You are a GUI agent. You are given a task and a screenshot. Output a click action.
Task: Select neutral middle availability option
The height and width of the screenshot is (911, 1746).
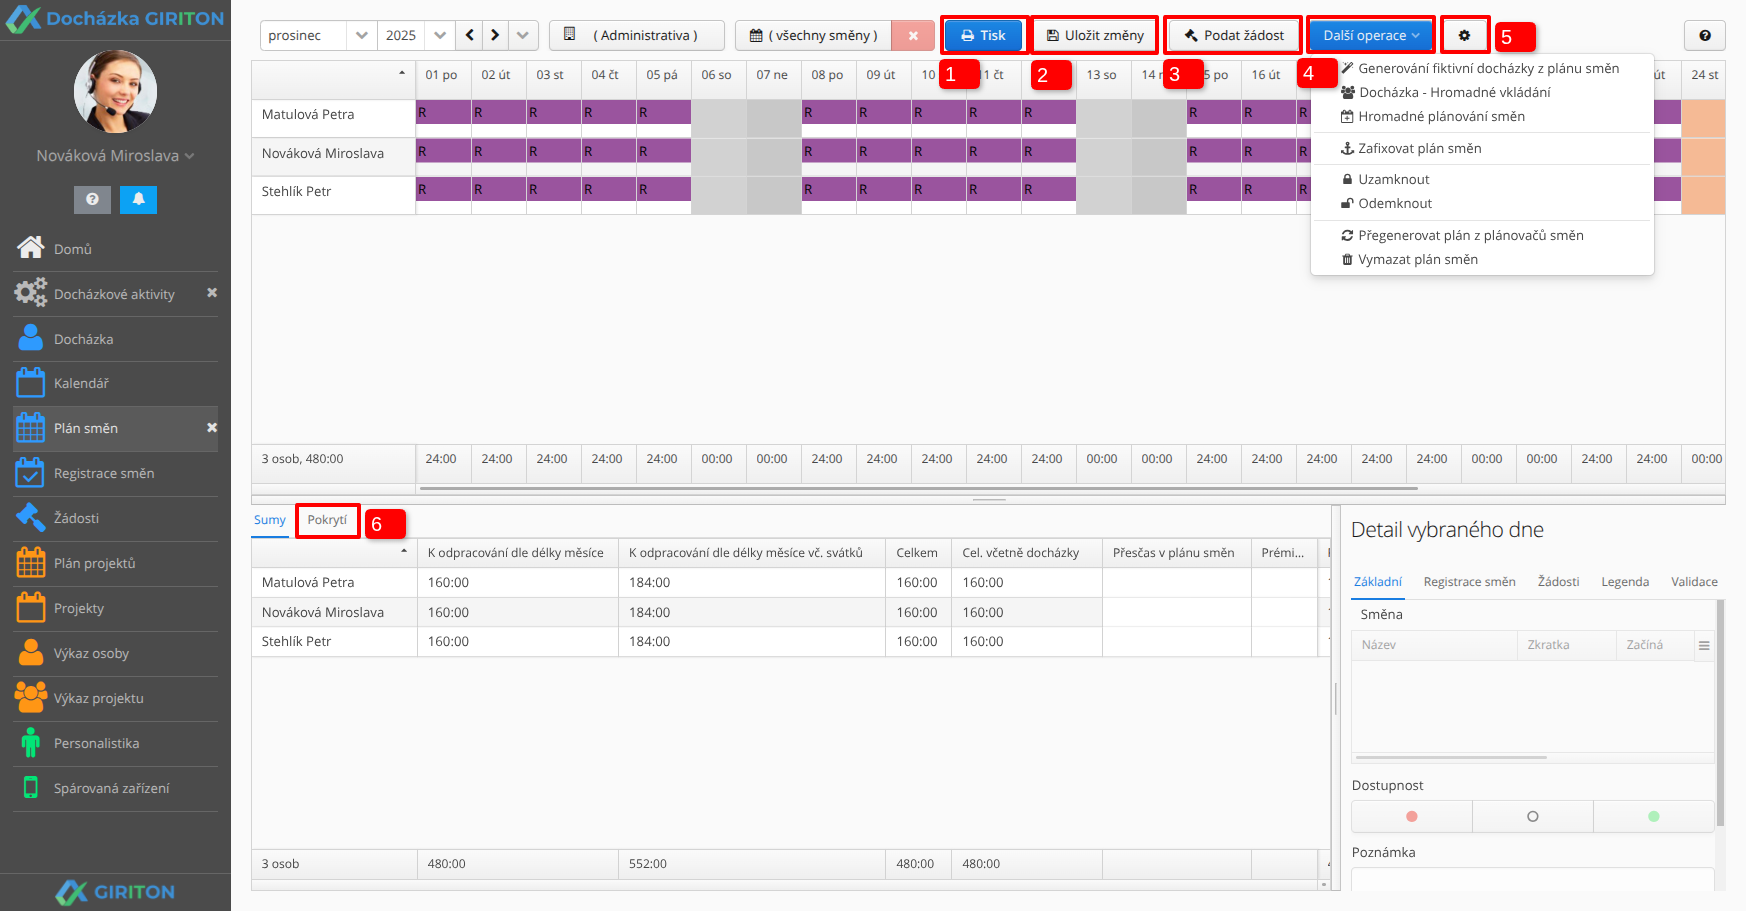pyautogui.click(x=1532, y=816)
